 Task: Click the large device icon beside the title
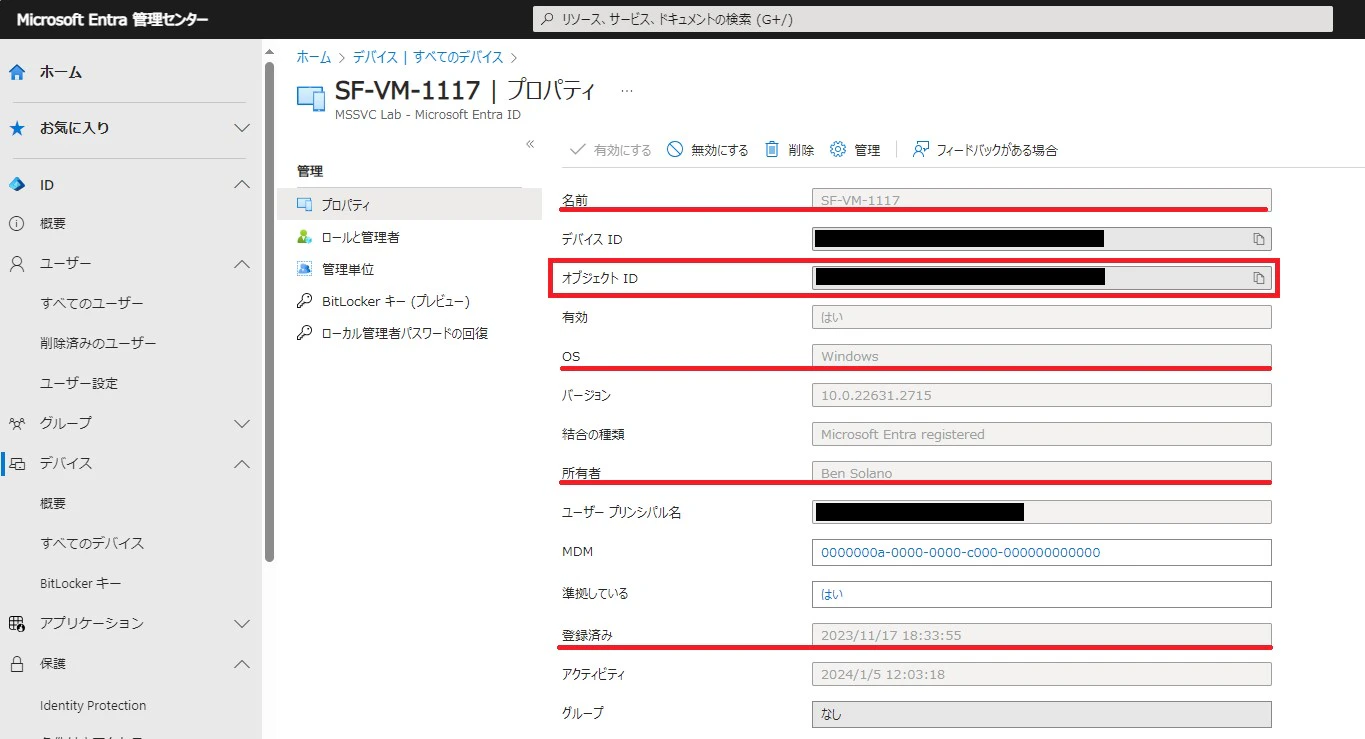click(x=312, y=97)
